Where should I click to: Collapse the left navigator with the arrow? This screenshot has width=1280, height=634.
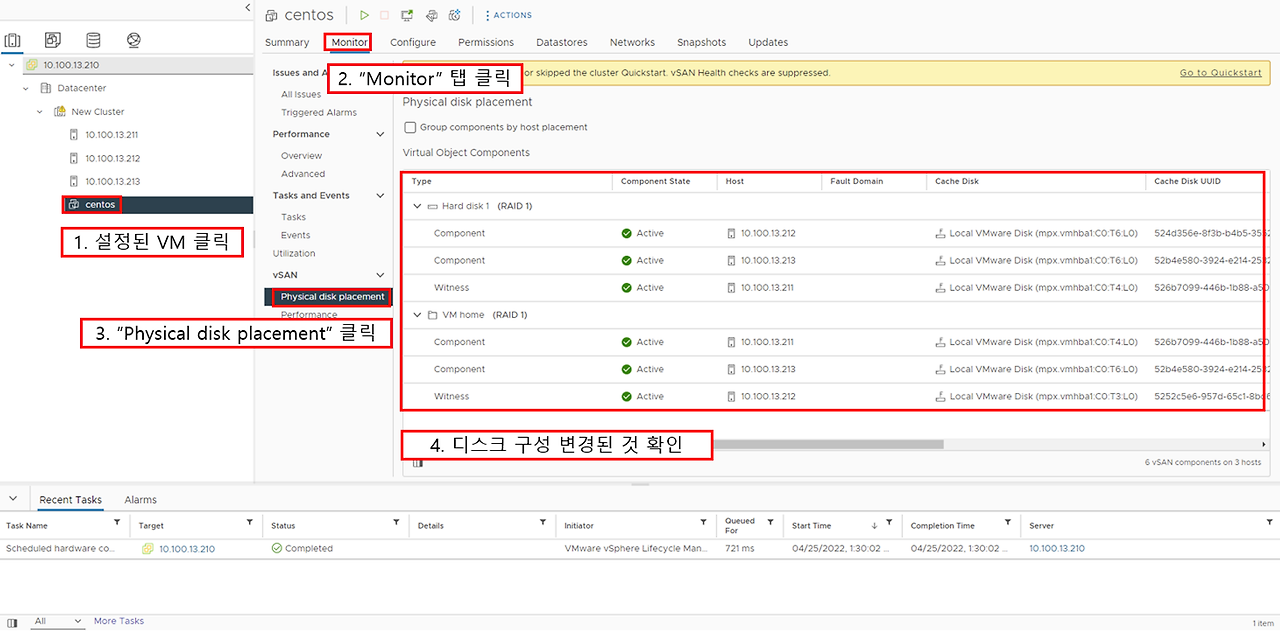[x=248, y=7]
